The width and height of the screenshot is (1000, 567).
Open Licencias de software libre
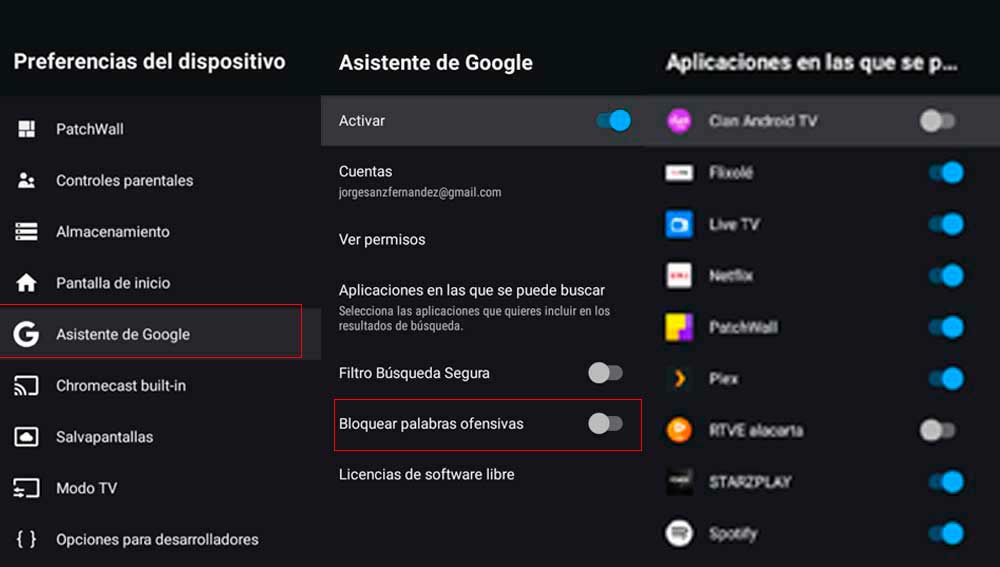[x=483, y=475]
